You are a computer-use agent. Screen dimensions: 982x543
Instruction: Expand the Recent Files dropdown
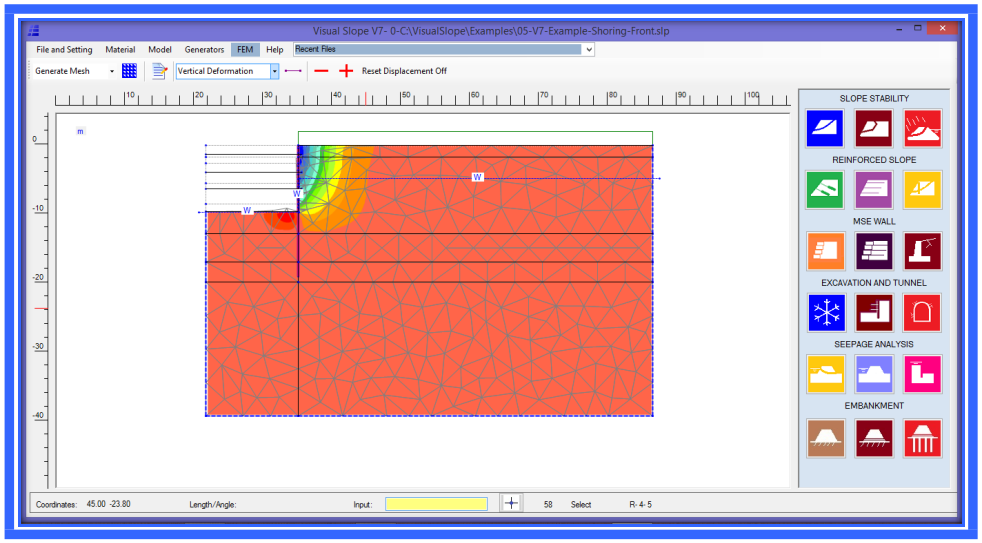[589, 49]
